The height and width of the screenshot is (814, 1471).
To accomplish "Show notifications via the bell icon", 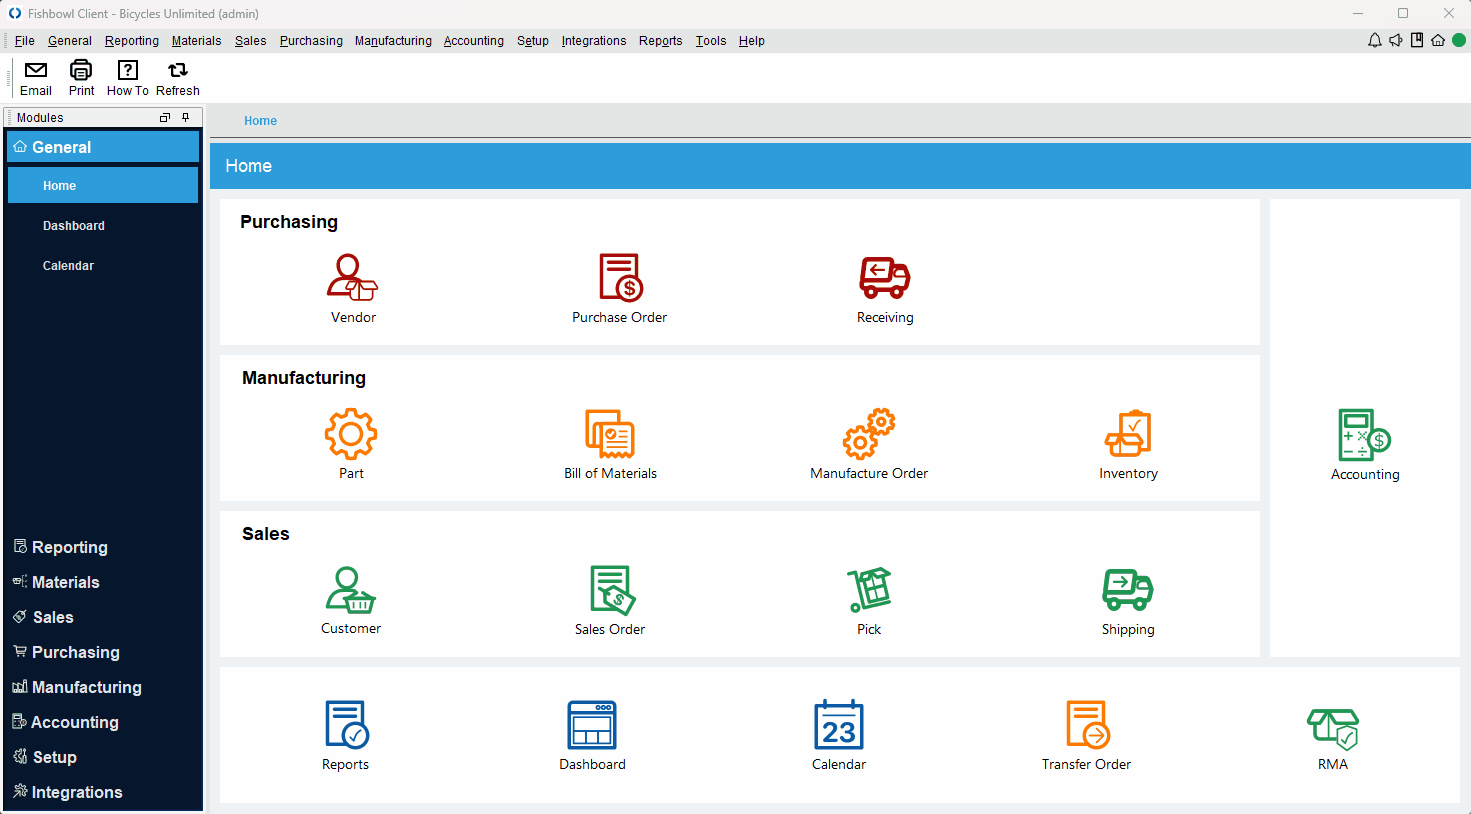I will pyautogui.click(x=1375, y=41).
